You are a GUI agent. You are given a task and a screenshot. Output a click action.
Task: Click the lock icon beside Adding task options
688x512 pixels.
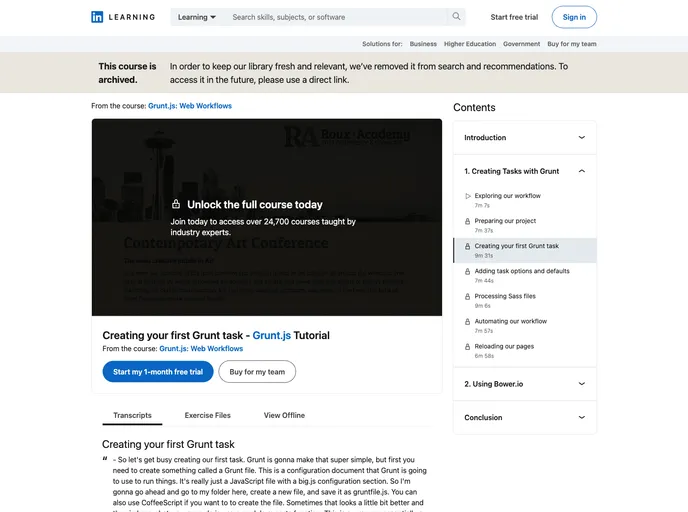click(x=467, y=271)
